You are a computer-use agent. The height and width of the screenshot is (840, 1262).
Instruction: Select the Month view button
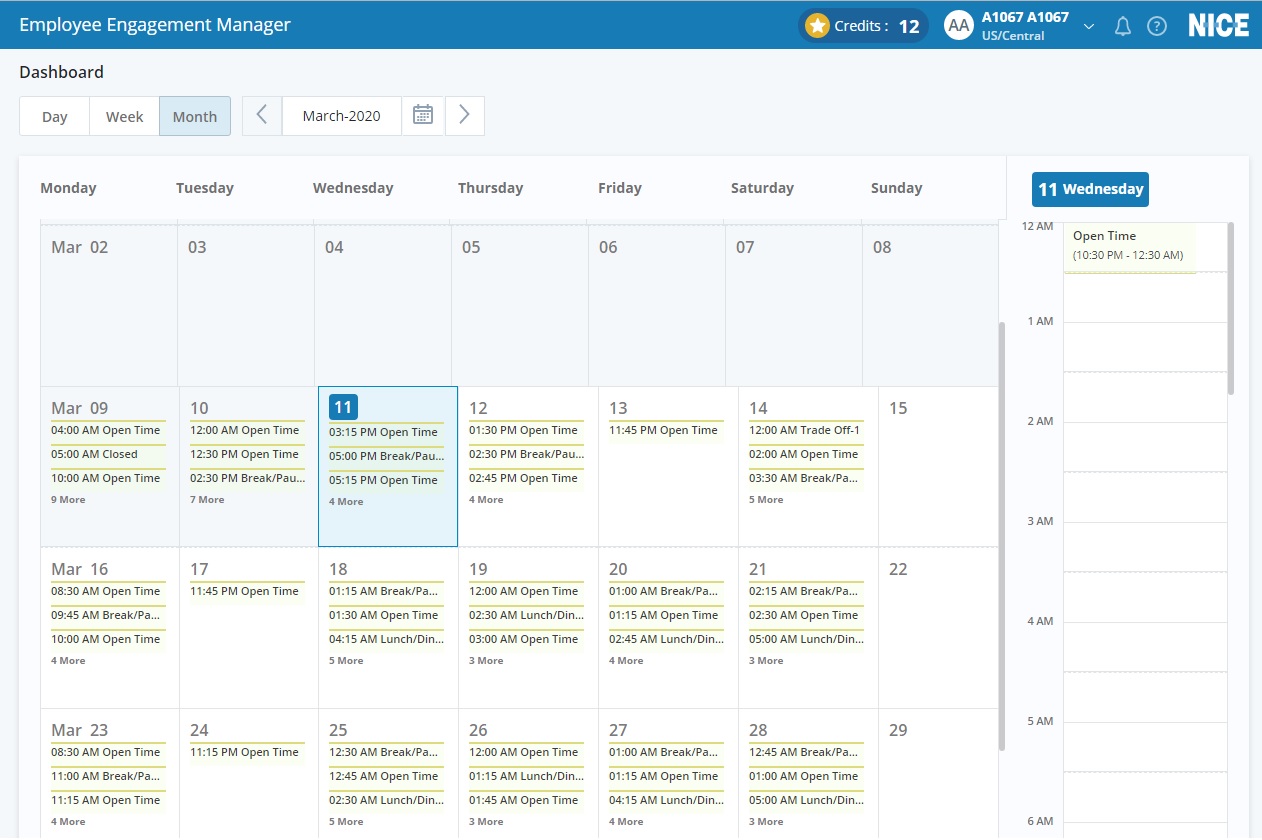(x=195, y=116)
